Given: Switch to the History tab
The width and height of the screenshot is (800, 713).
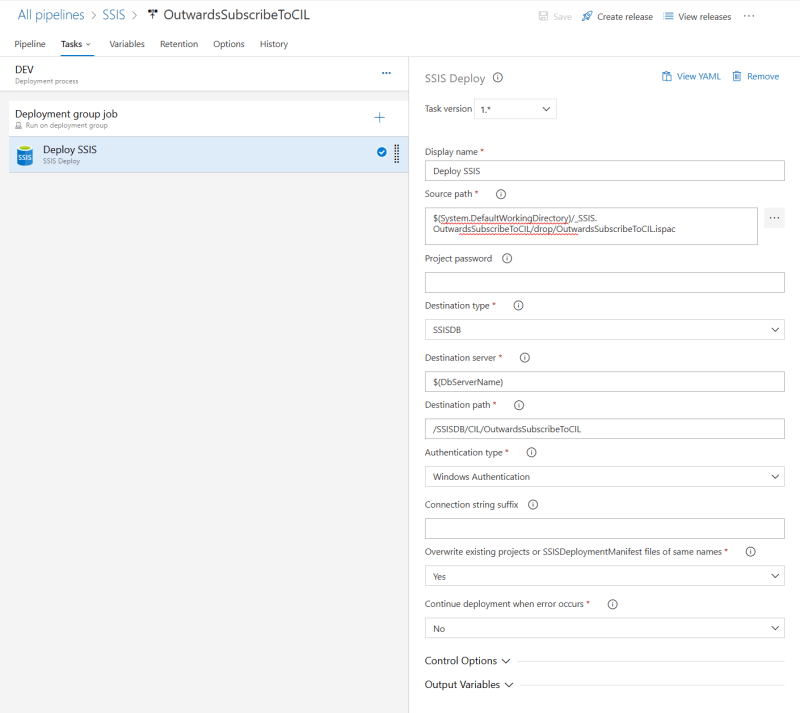Looking at the screenshot, I should click(x=273, y=44).
